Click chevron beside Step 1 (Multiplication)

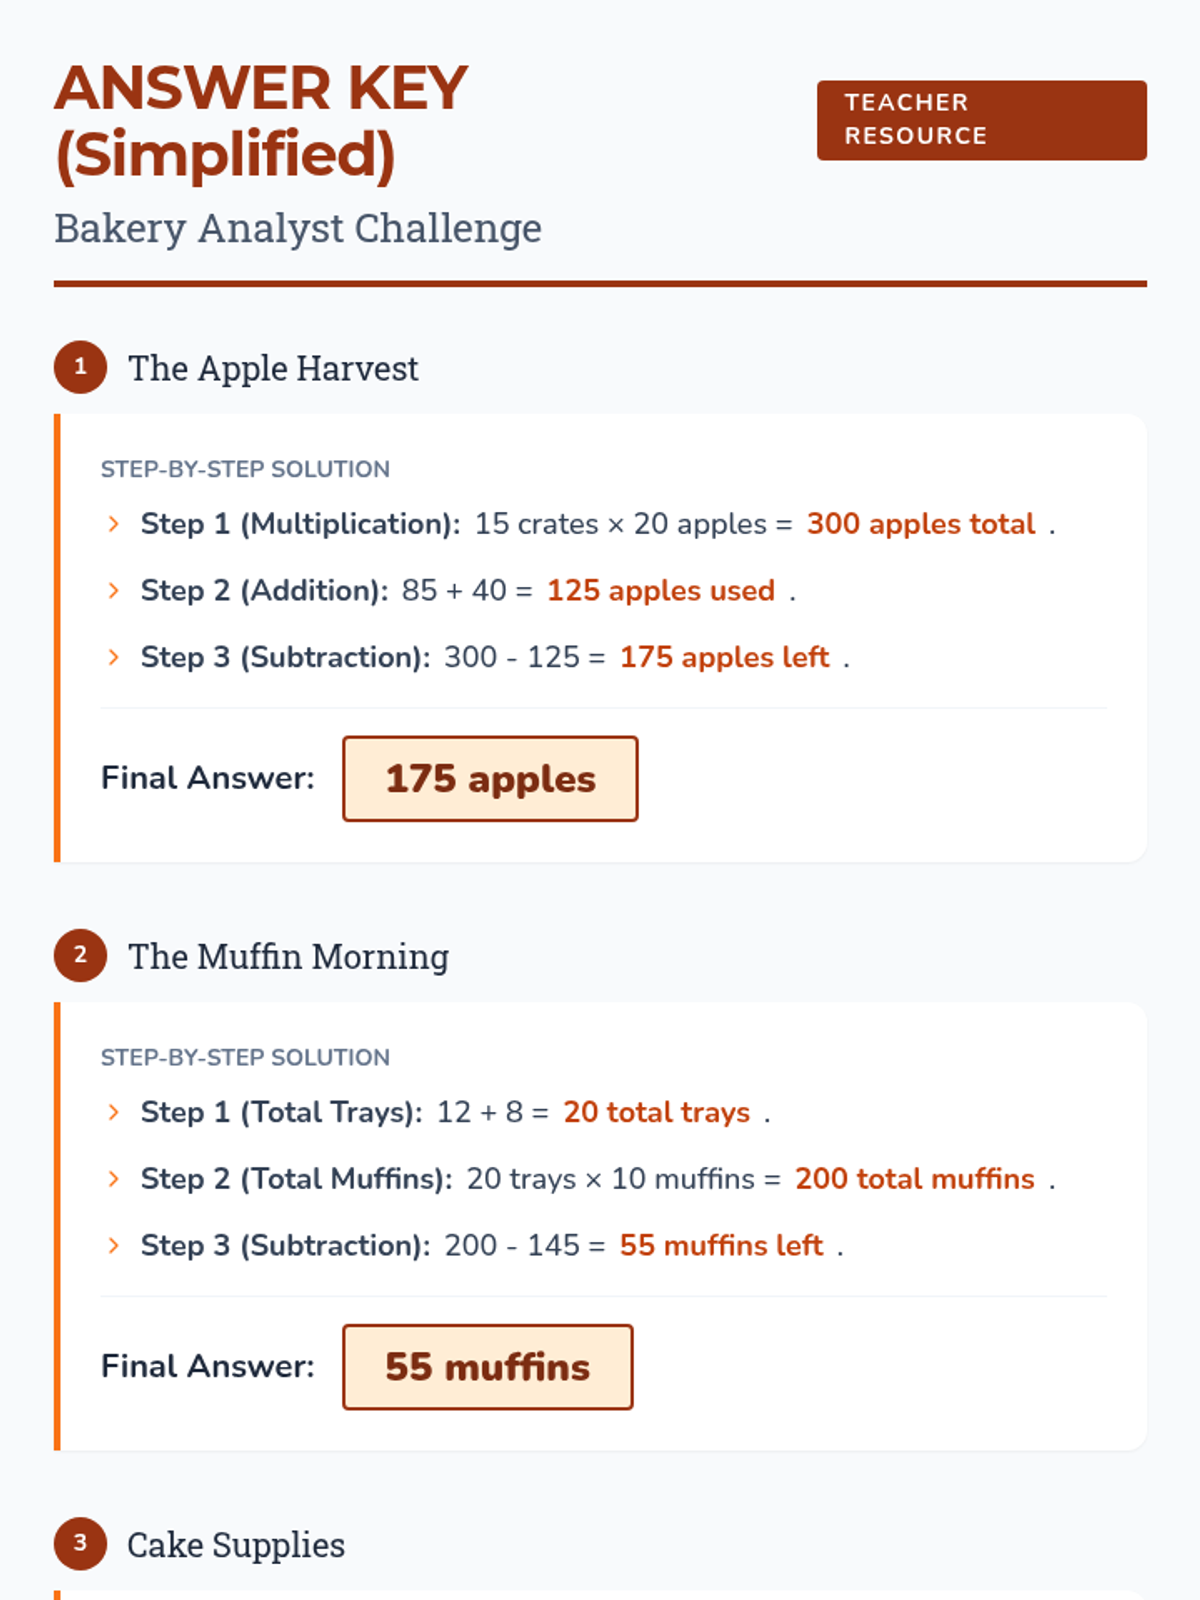113,524
